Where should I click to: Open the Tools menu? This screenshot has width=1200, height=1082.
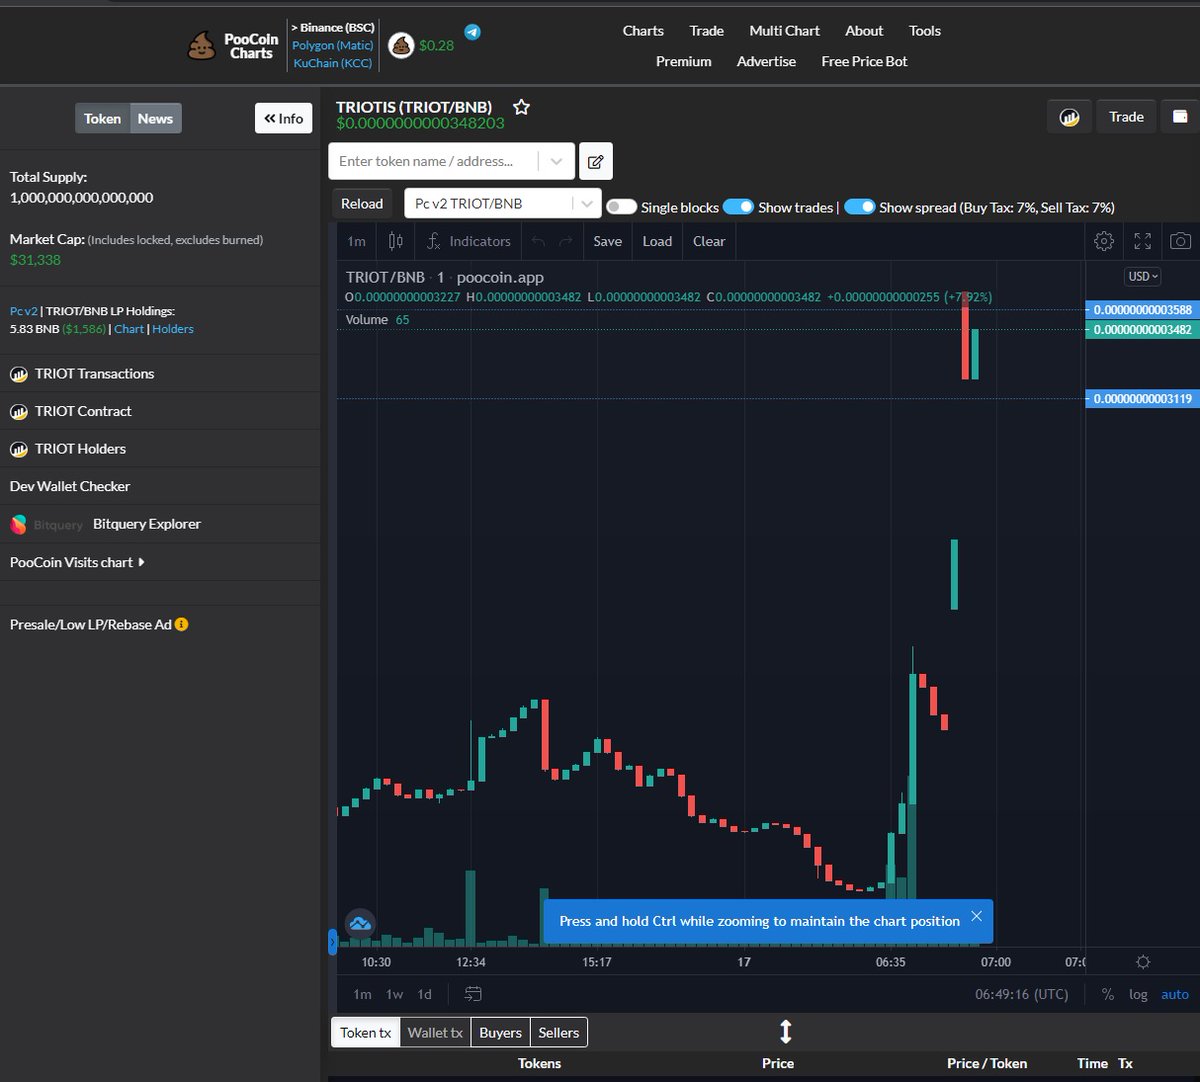pos(925,31)
